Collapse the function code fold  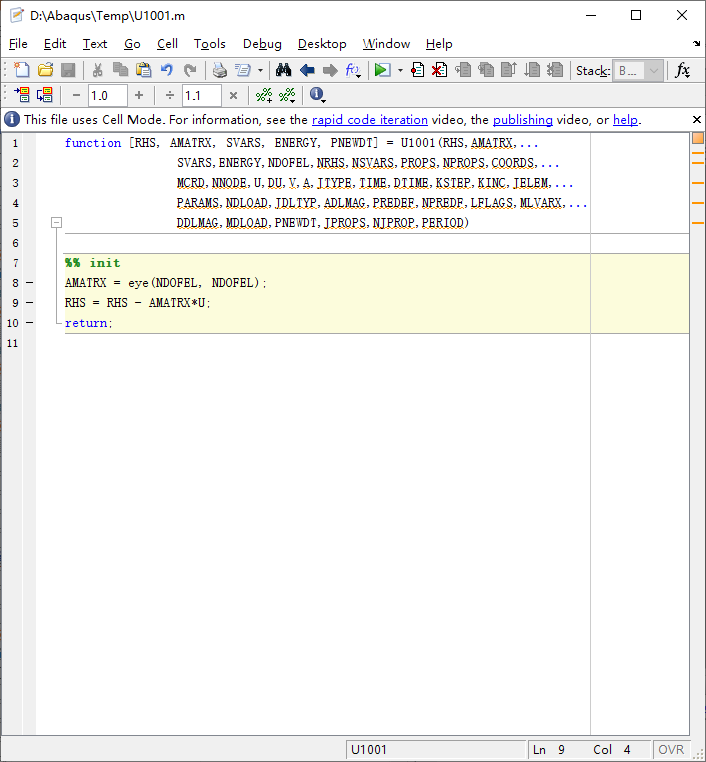pos(56,223)
